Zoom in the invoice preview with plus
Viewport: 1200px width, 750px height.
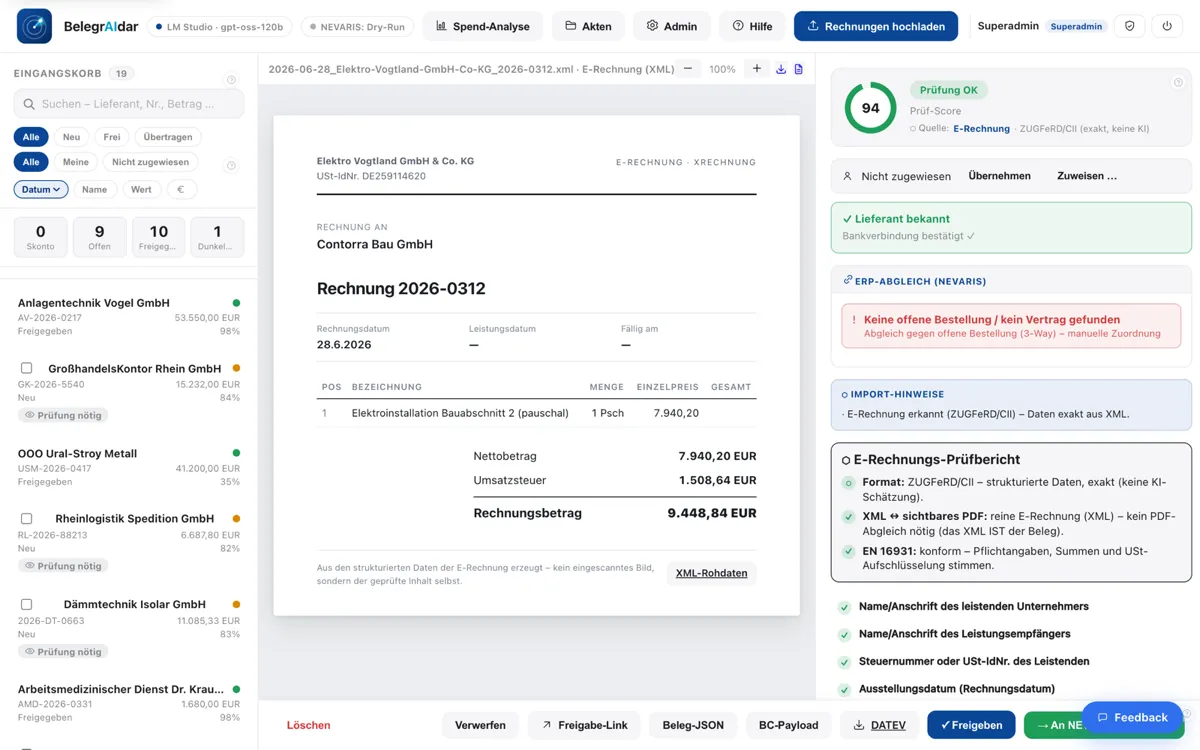[757, 69]
